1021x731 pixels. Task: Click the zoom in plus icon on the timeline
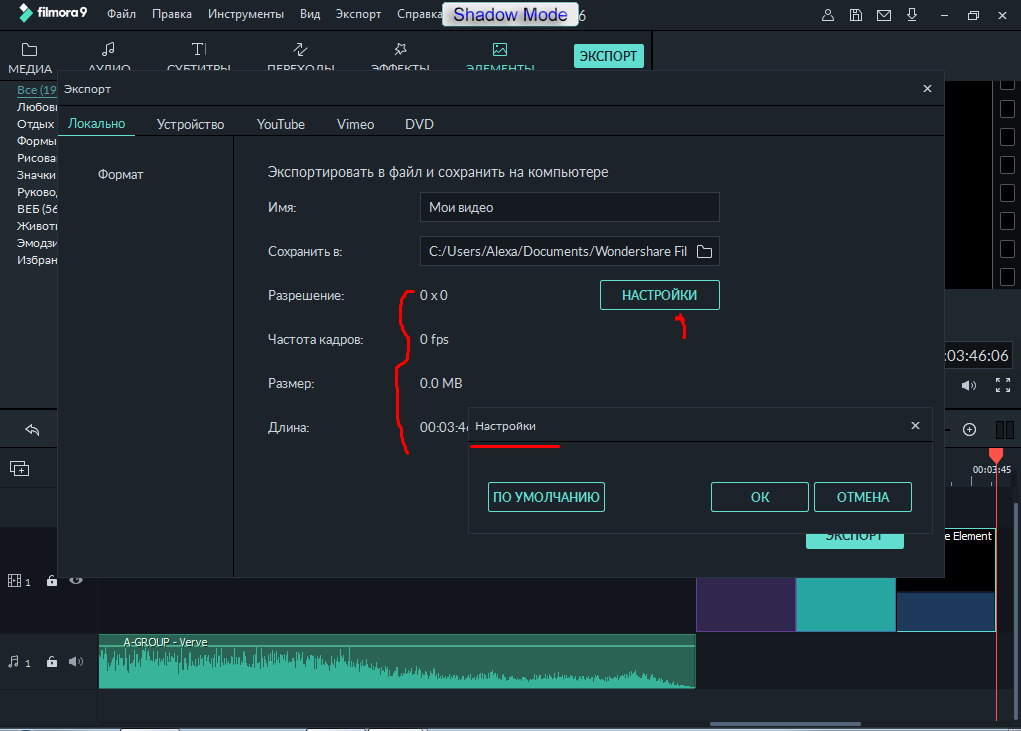[969, 429]
